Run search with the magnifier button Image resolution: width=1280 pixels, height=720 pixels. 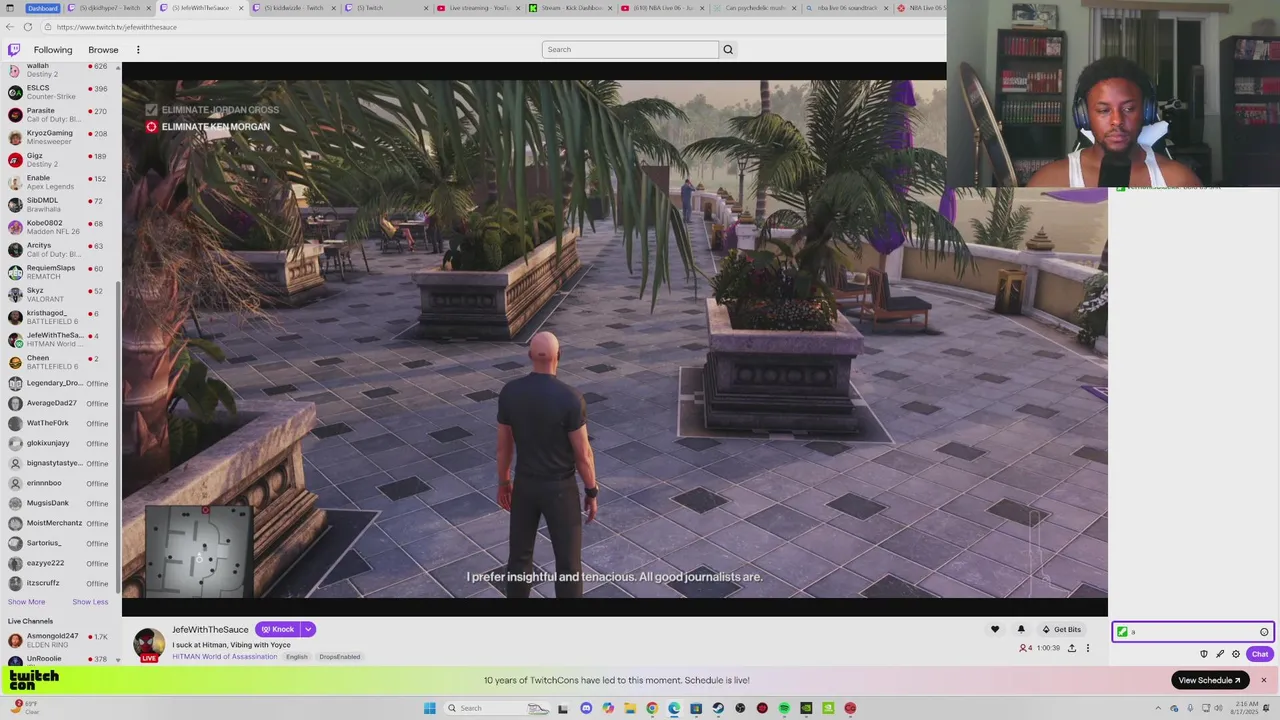(728, 49)
